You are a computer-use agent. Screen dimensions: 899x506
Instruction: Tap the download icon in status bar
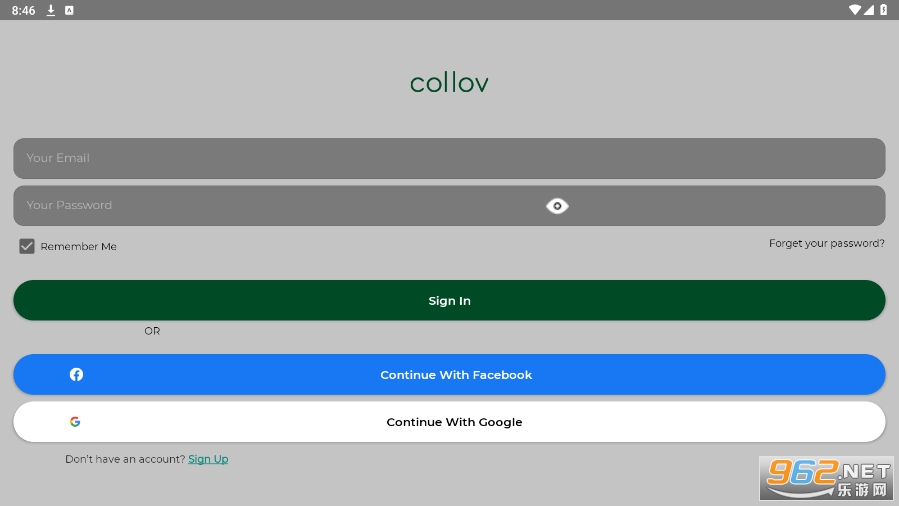tap(51, 10)
